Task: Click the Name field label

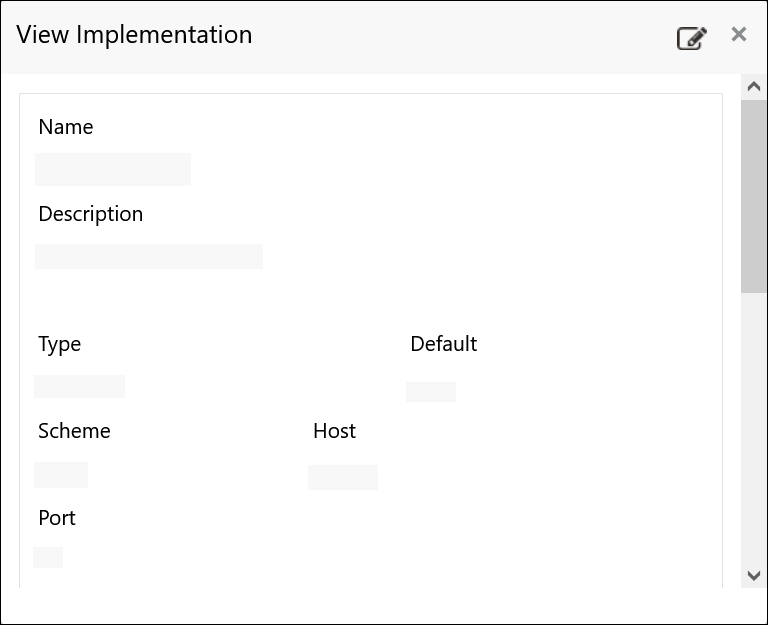Action: click(x=66, y=127)
